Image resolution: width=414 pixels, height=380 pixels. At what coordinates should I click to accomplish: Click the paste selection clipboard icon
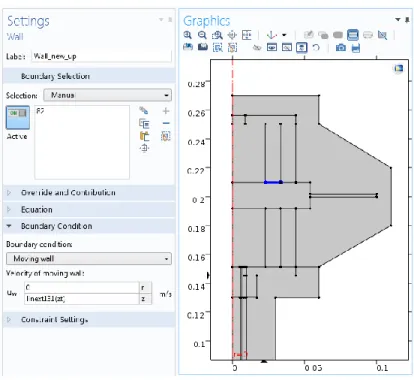(144, 136)
